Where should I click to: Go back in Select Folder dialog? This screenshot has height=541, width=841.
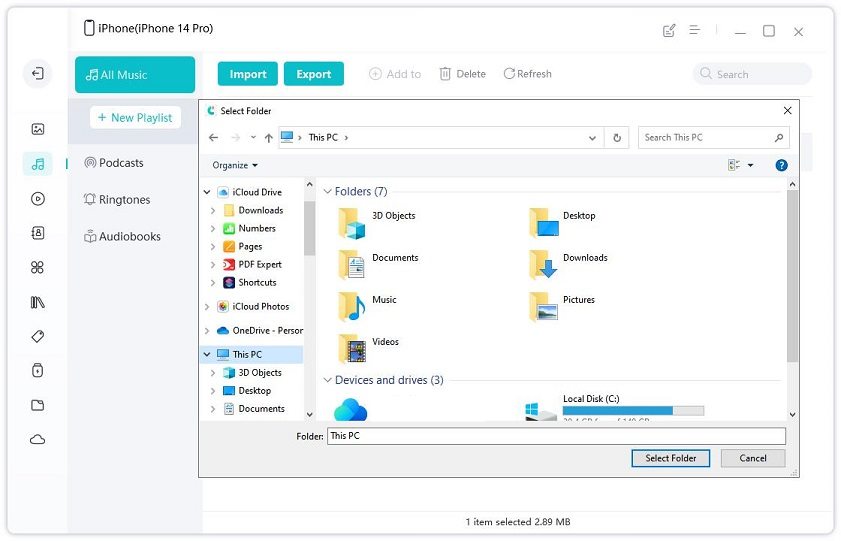(x=213, y=138)
